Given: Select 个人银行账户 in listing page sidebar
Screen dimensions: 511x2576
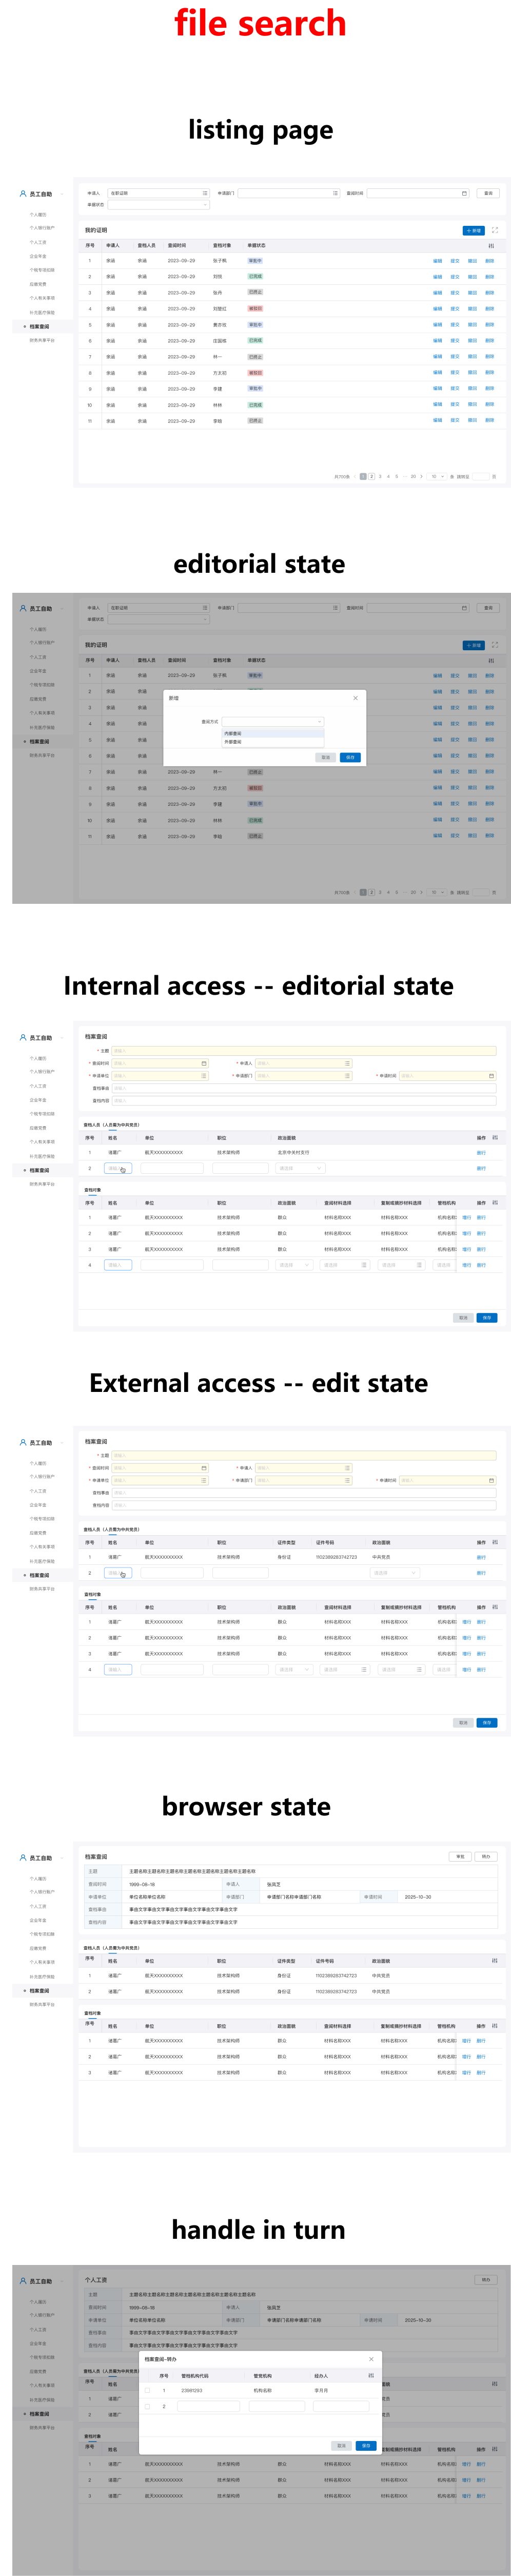Looking at the screenshot, I should tap(42, 228).
